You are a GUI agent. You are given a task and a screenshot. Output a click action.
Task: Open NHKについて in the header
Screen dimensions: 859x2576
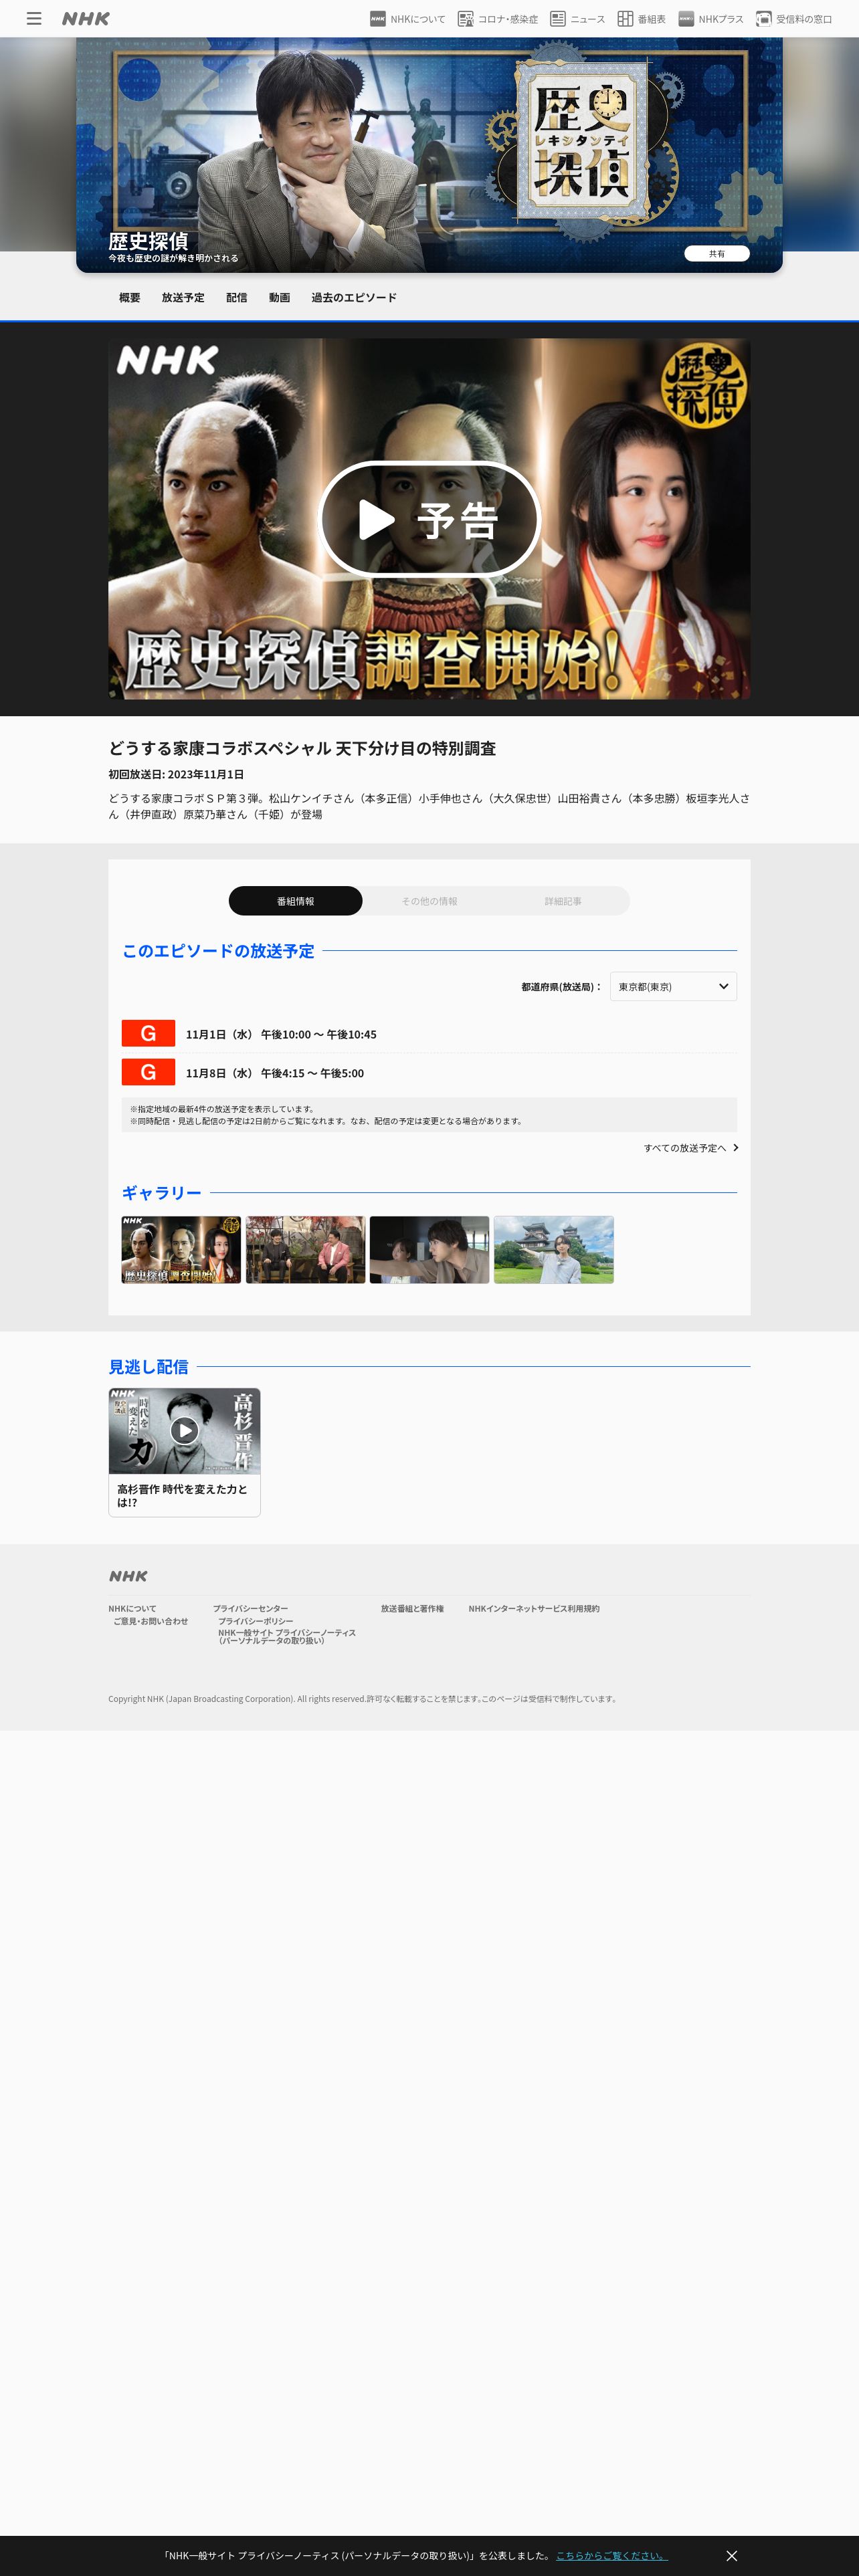(407, 18)
